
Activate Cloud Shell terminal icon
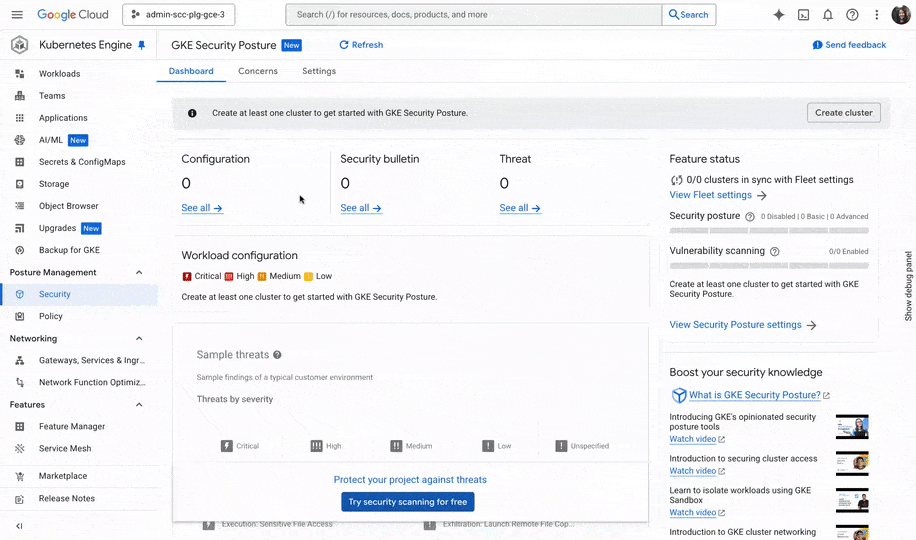point(803,15)
